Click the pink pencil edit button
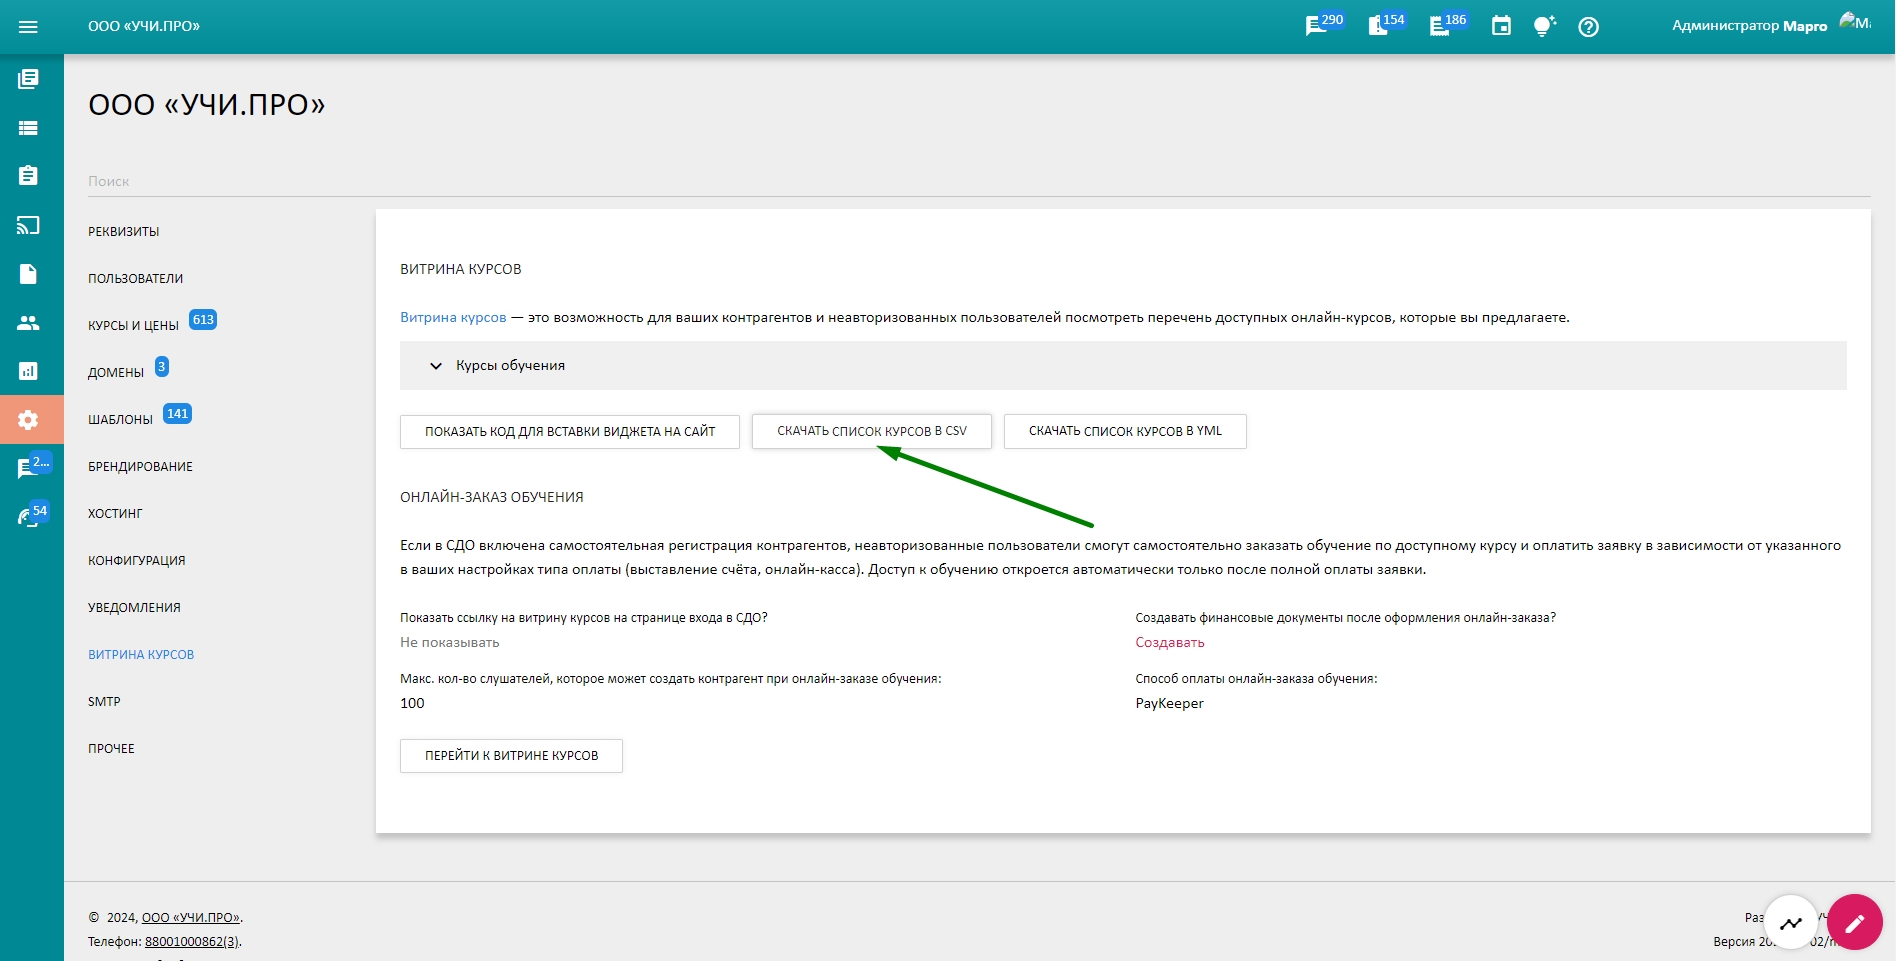Viewport: 1896px width, 961px height. [x=1855, y=922]
